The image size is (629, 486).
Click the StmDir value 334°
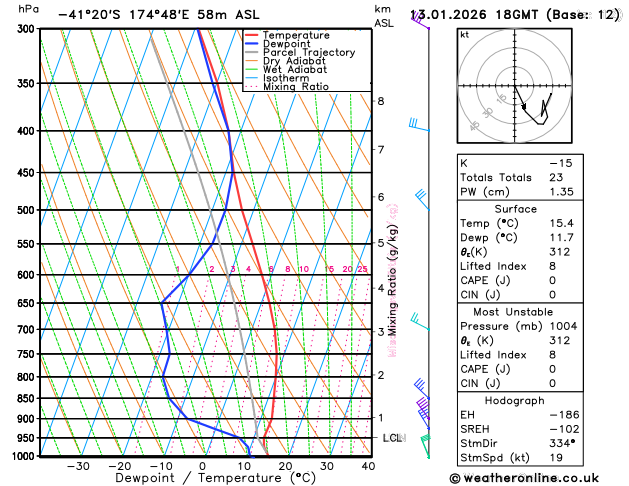562,443
